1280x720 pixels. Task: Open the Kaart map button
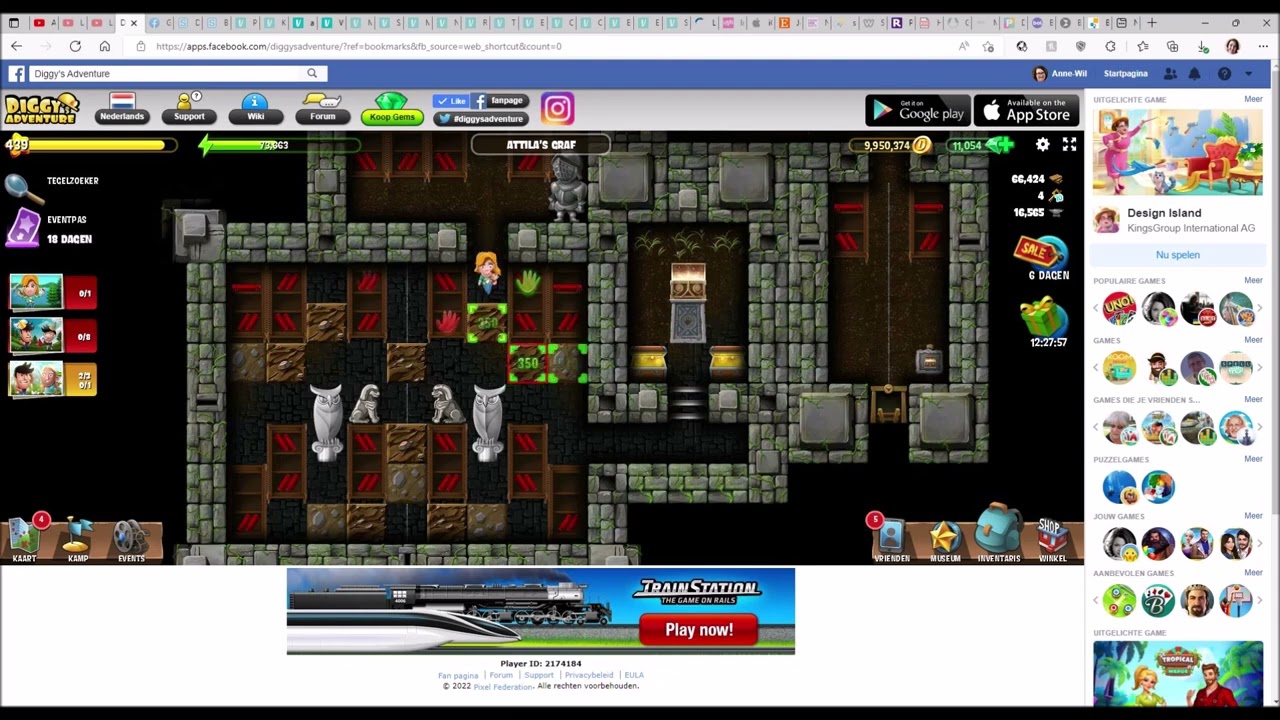pyautogui.click(x=25, y=538)
